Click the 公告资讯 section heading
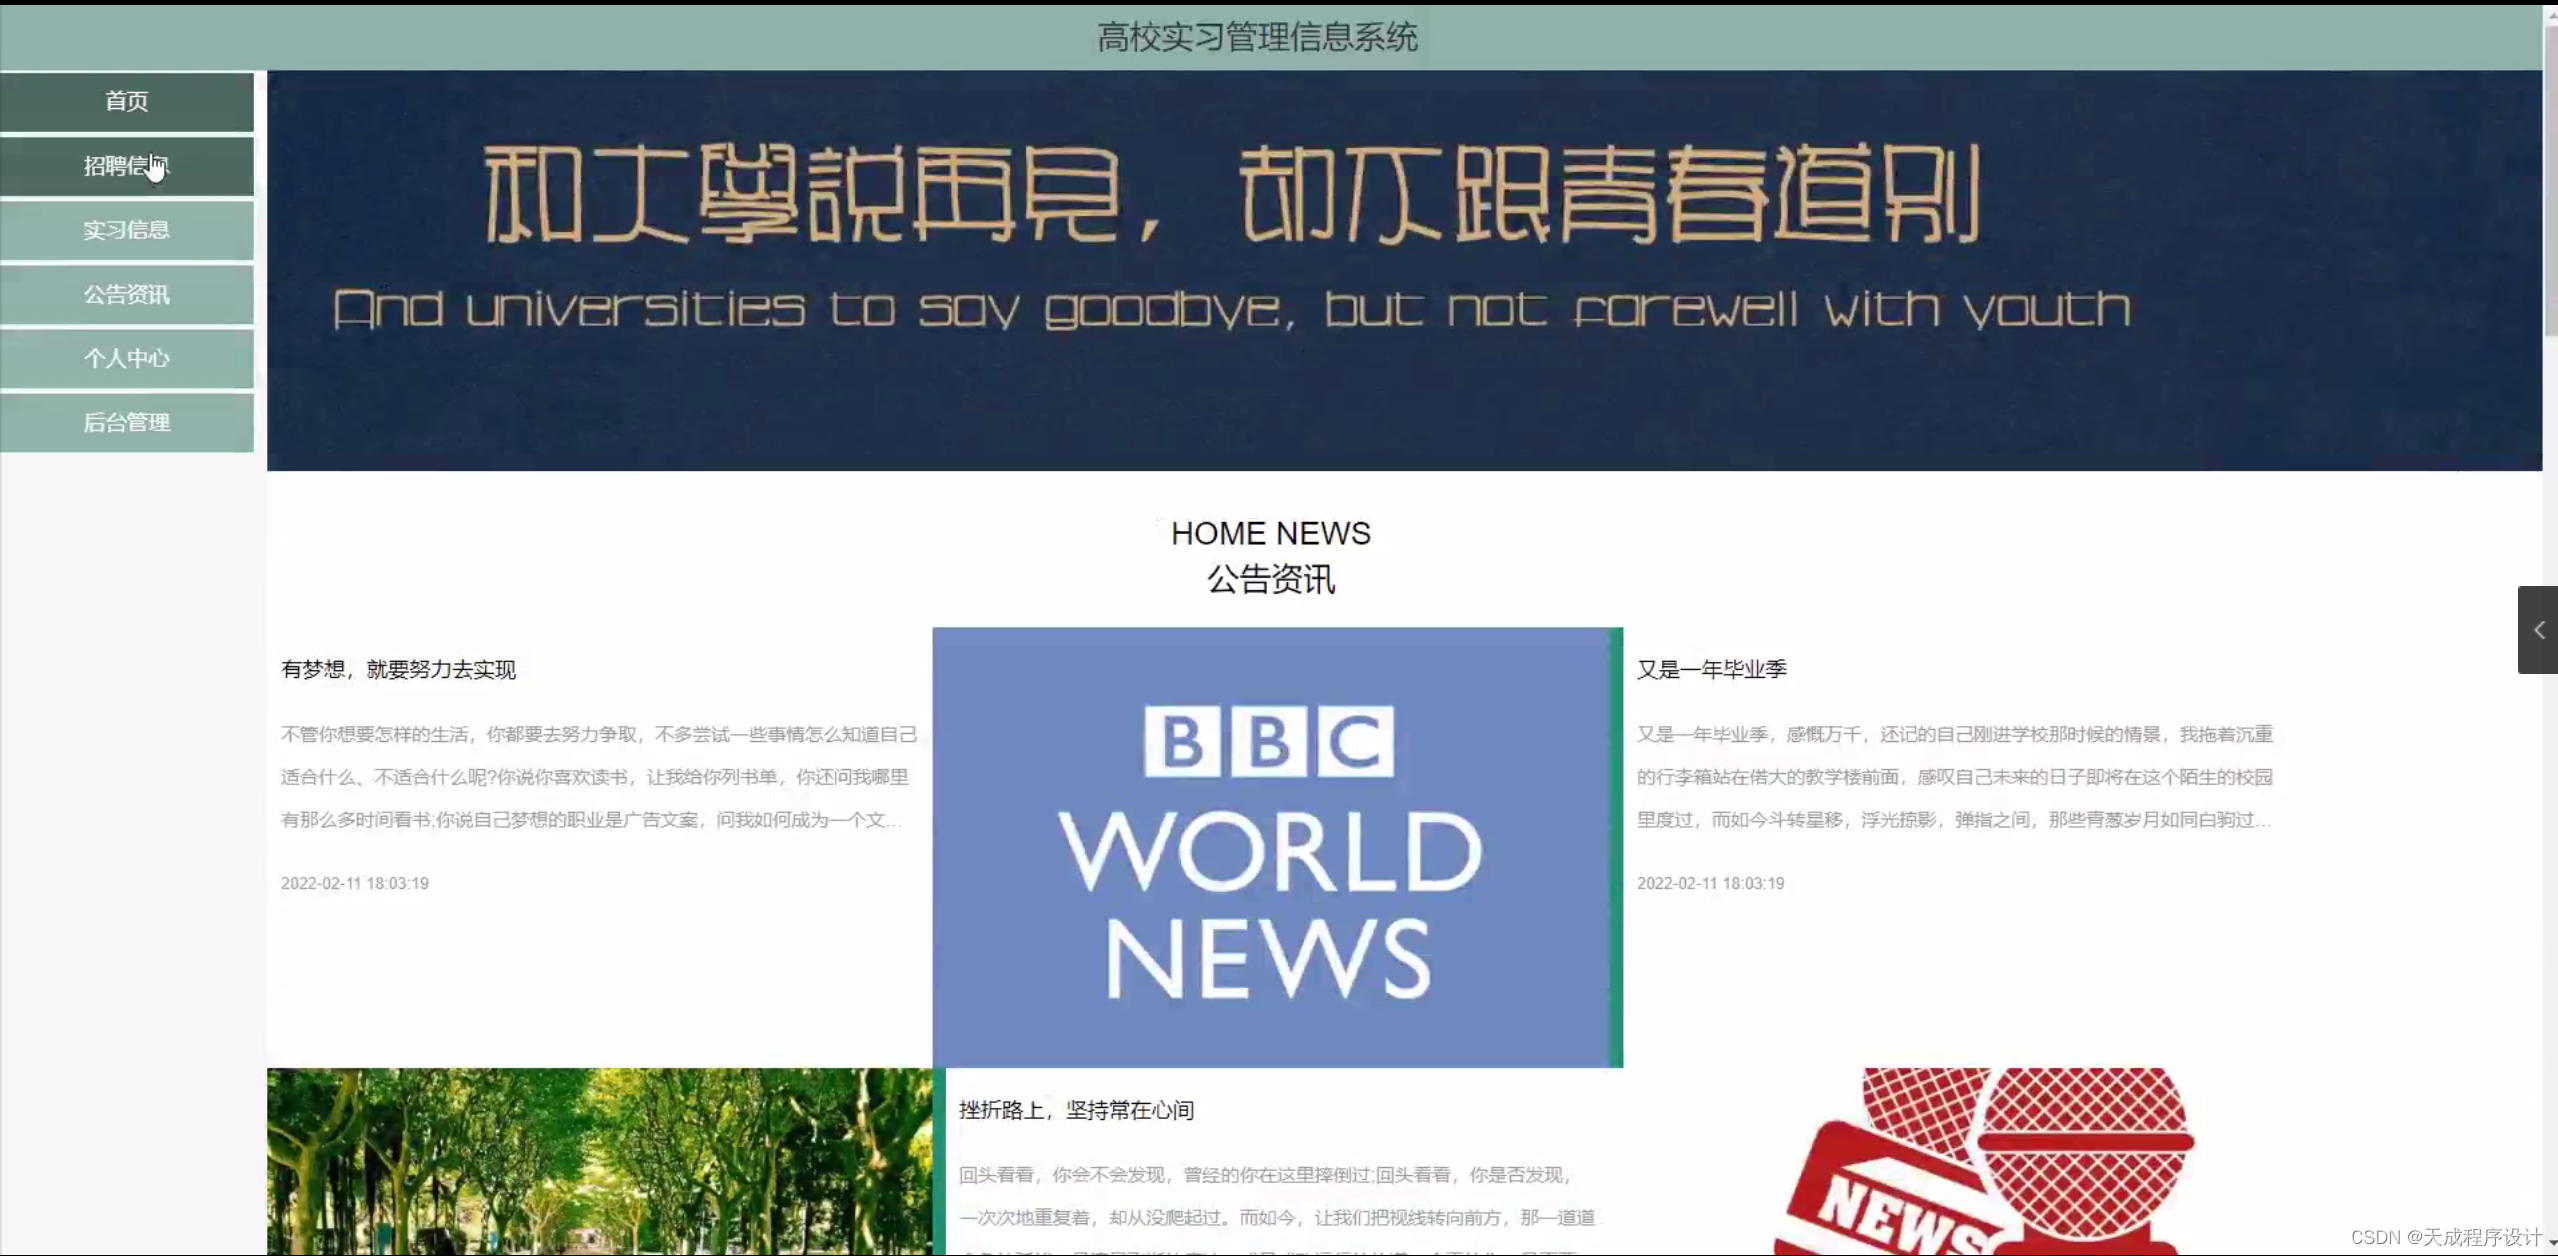The width and height of the screenshot is (2558, 1256). tap(1271, 579)
